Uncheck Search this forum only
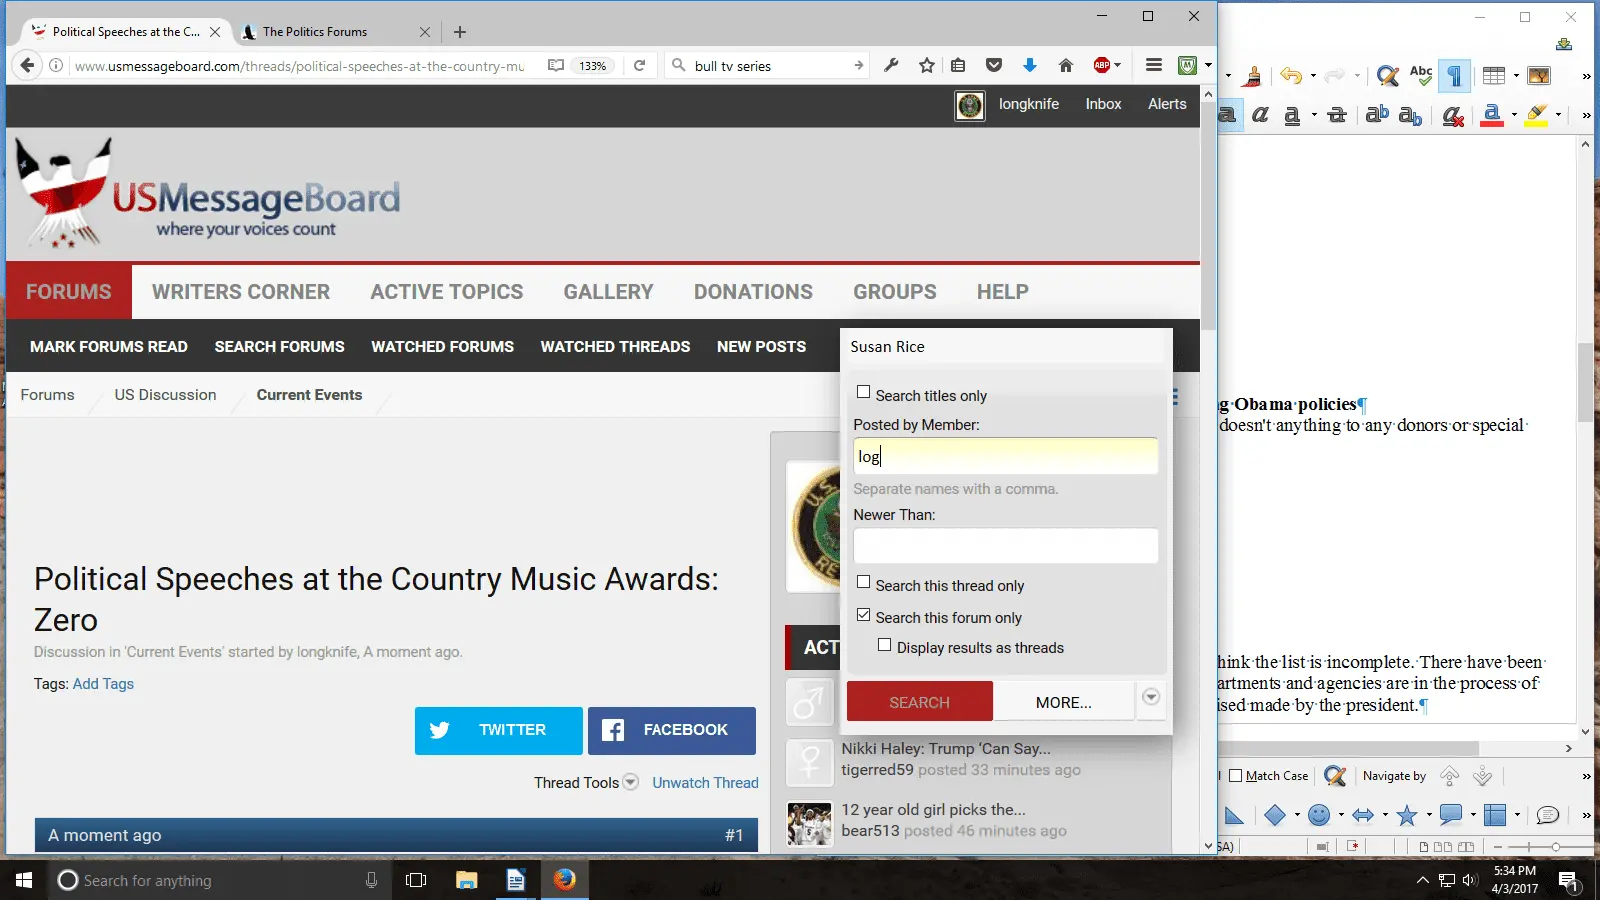Viewport: 1600px width, 900px height. click(864, 615)
